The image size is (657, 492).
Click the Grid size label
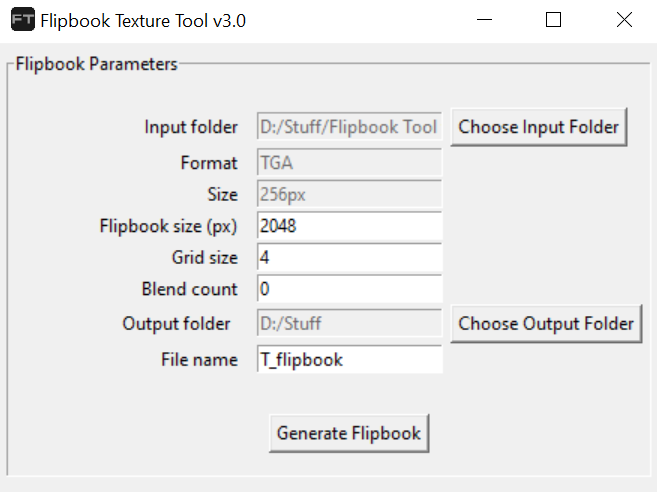pos(205,257)
